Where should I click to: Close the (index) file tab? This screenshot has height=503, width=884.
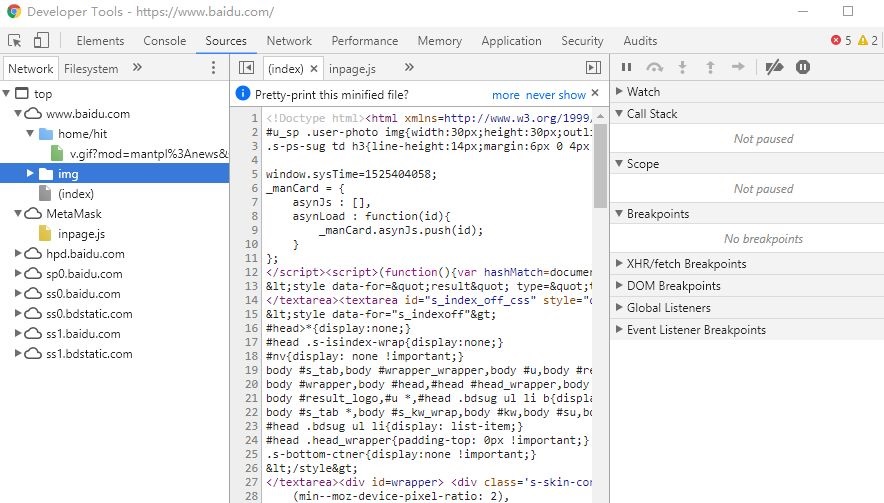(x=313, y=69)
